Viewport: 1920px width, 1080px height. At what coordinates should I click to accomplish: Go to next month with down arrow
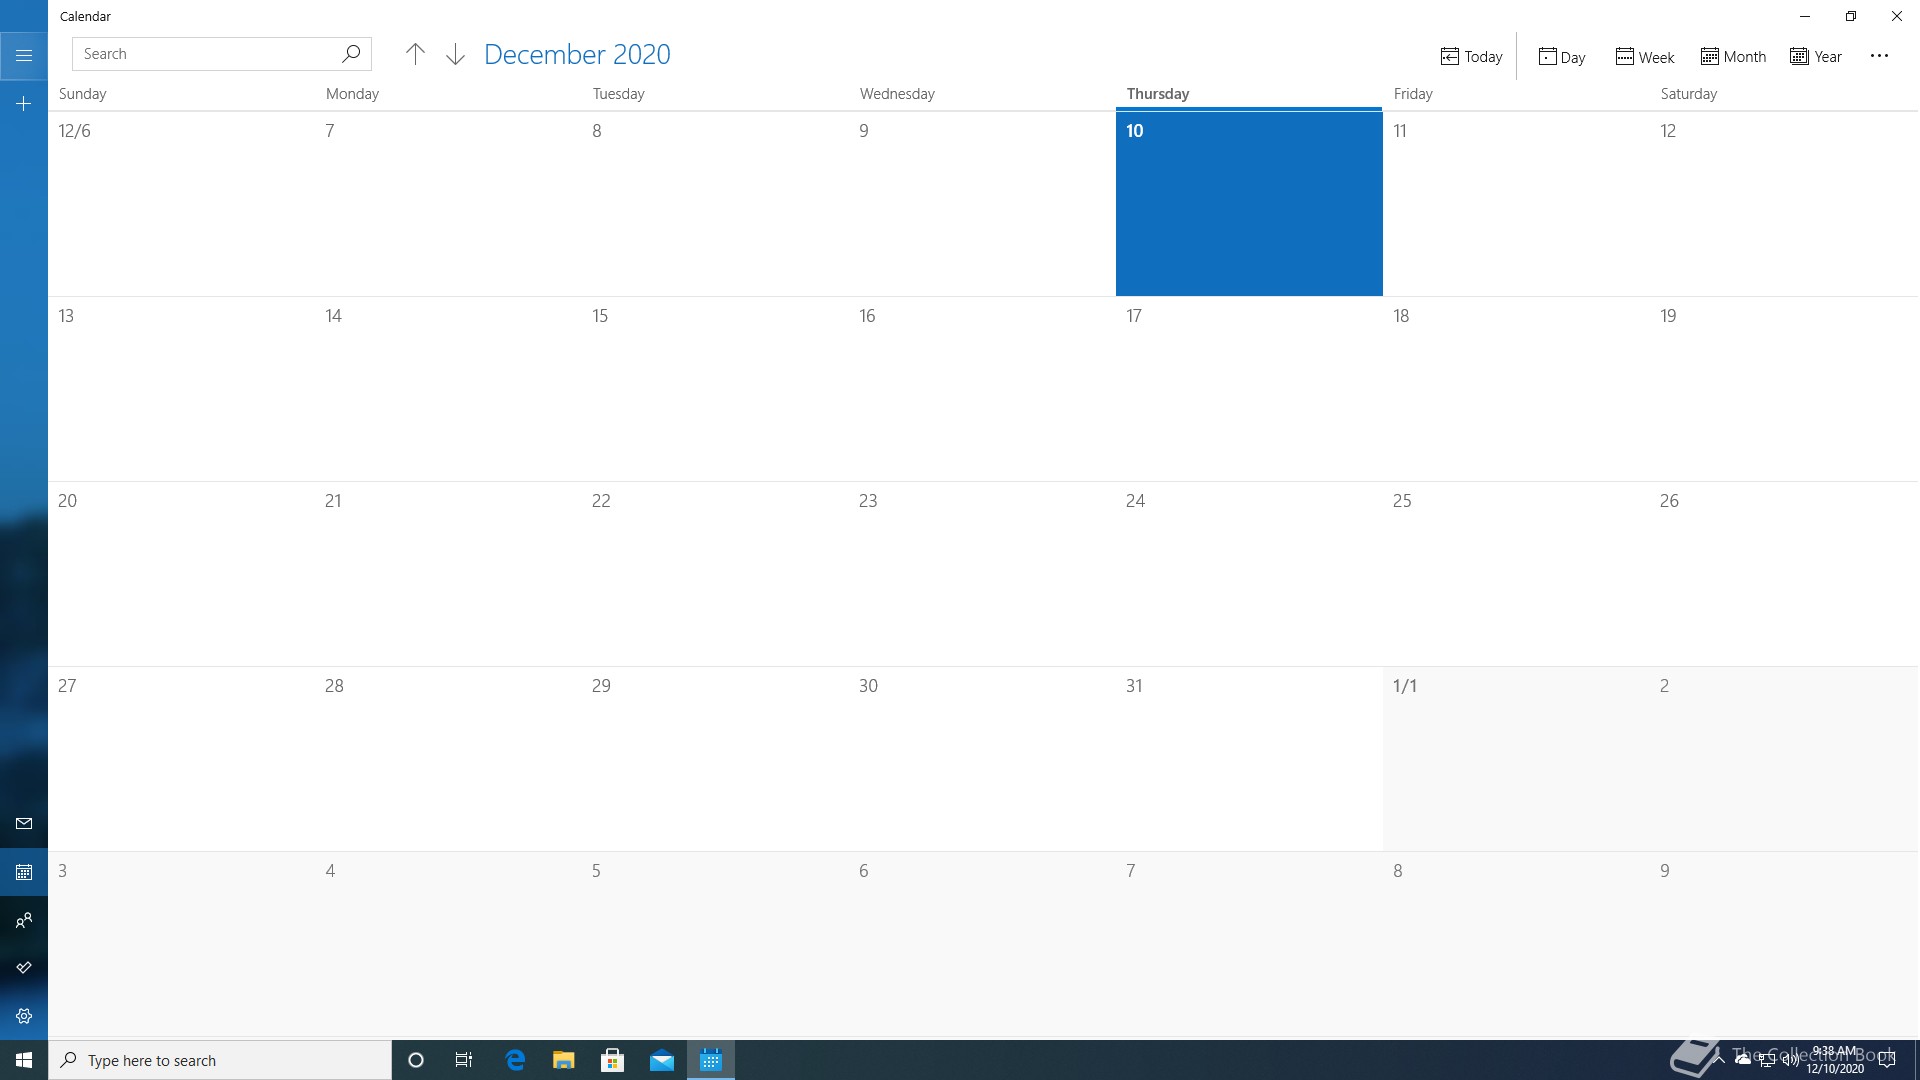(455, 54)
